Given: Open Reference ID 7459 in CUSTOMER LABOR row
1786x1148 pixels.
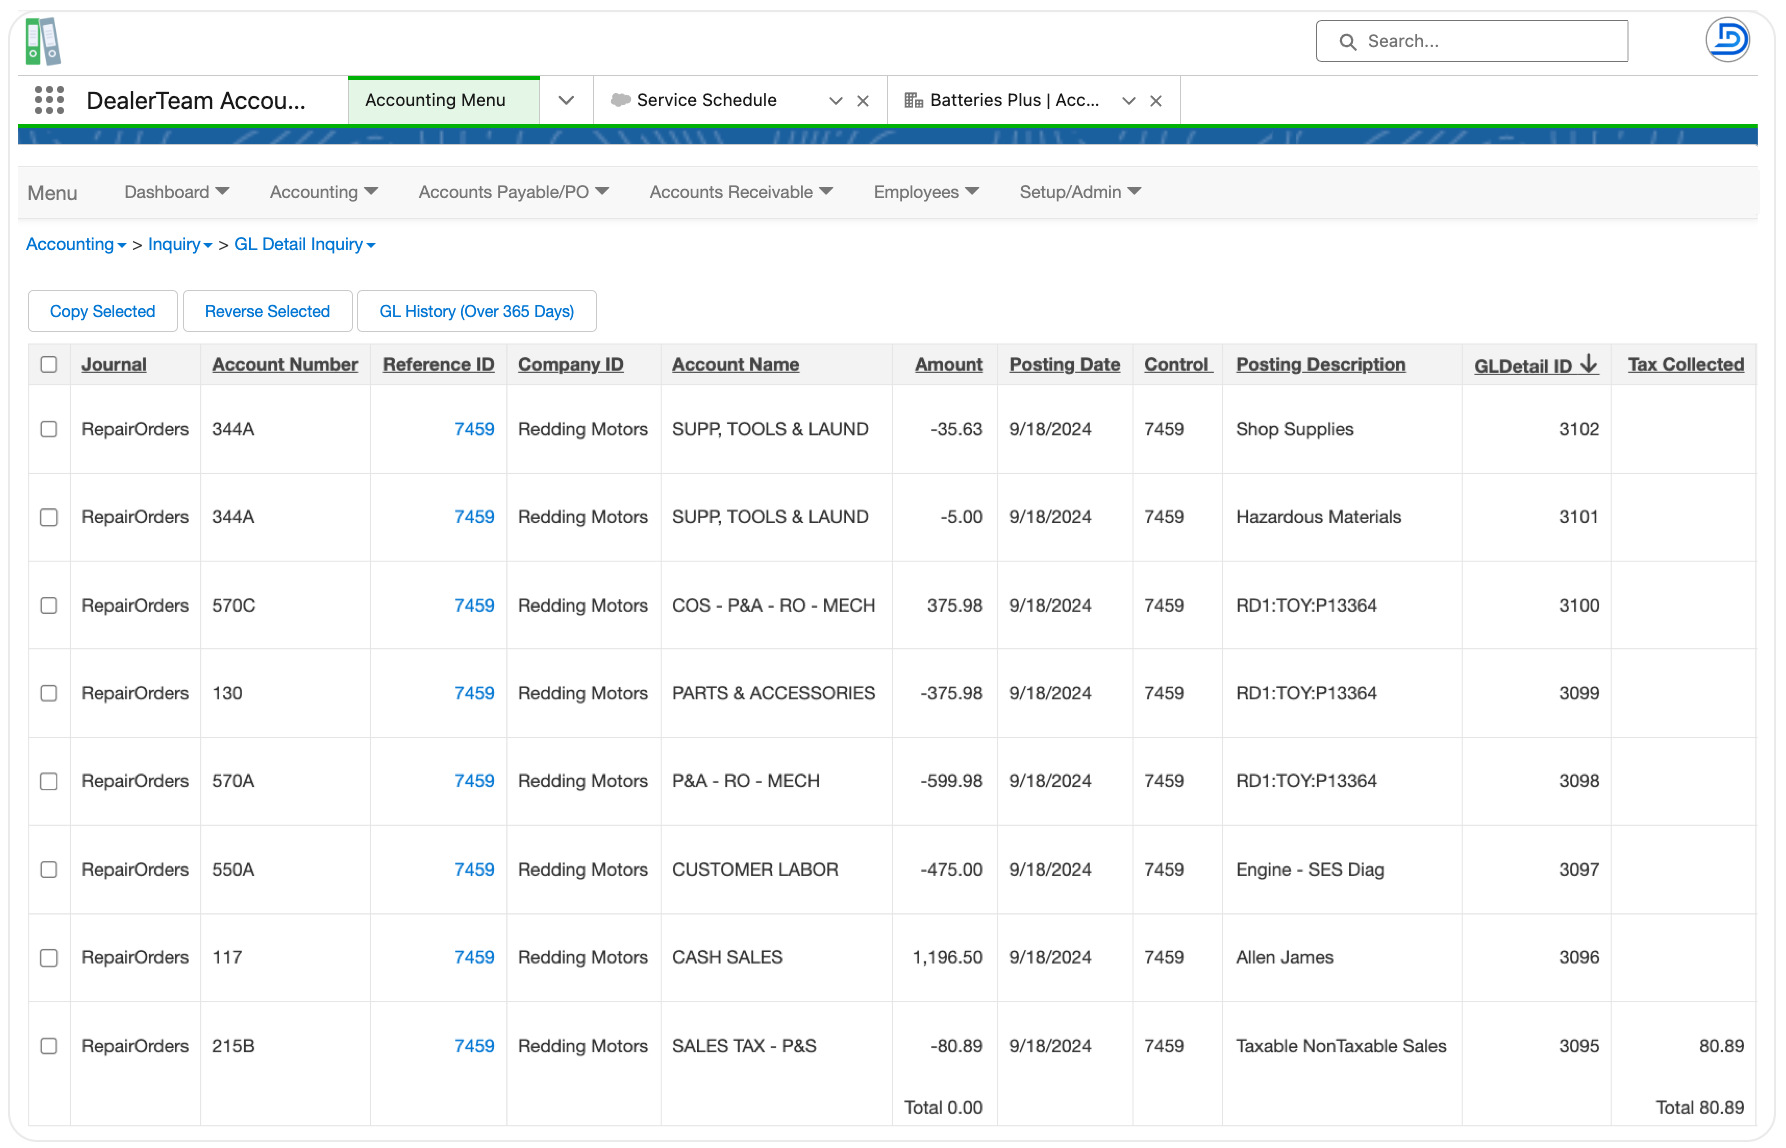Looking at the screenshot, I should 474,869.
